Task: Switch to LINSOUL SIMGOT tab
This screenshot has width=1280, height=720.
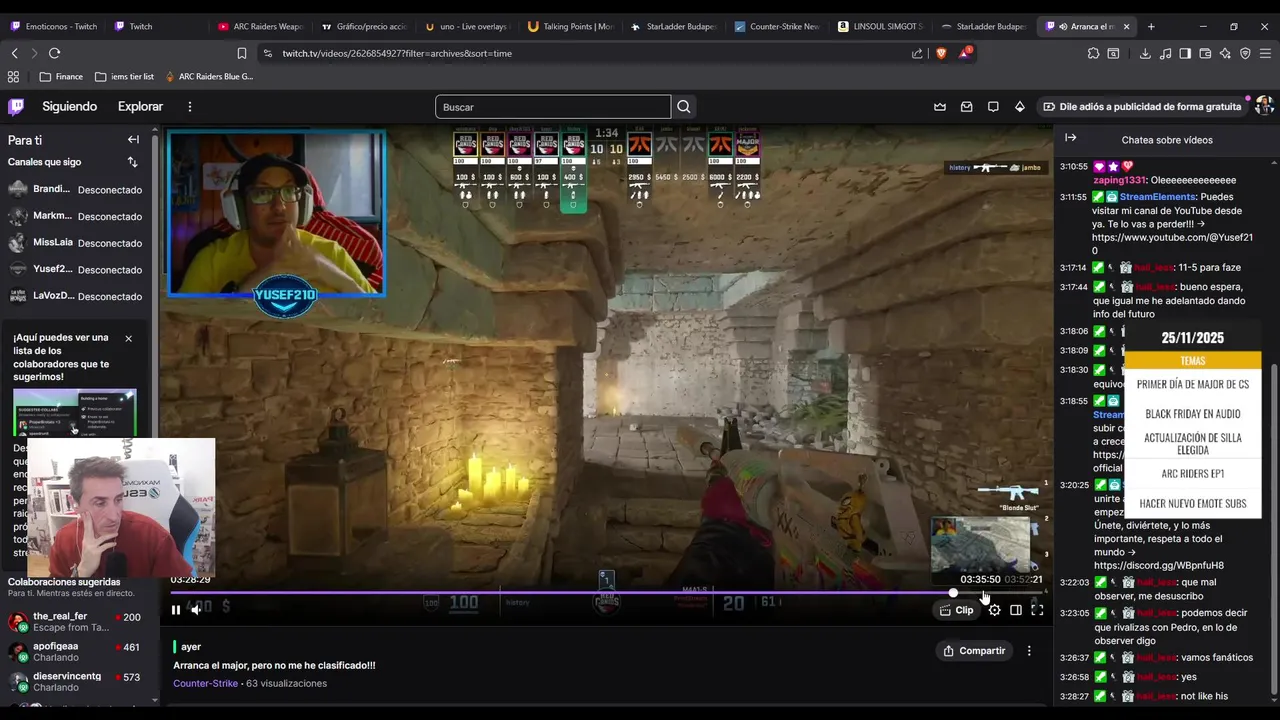Action: pos(880,26)
